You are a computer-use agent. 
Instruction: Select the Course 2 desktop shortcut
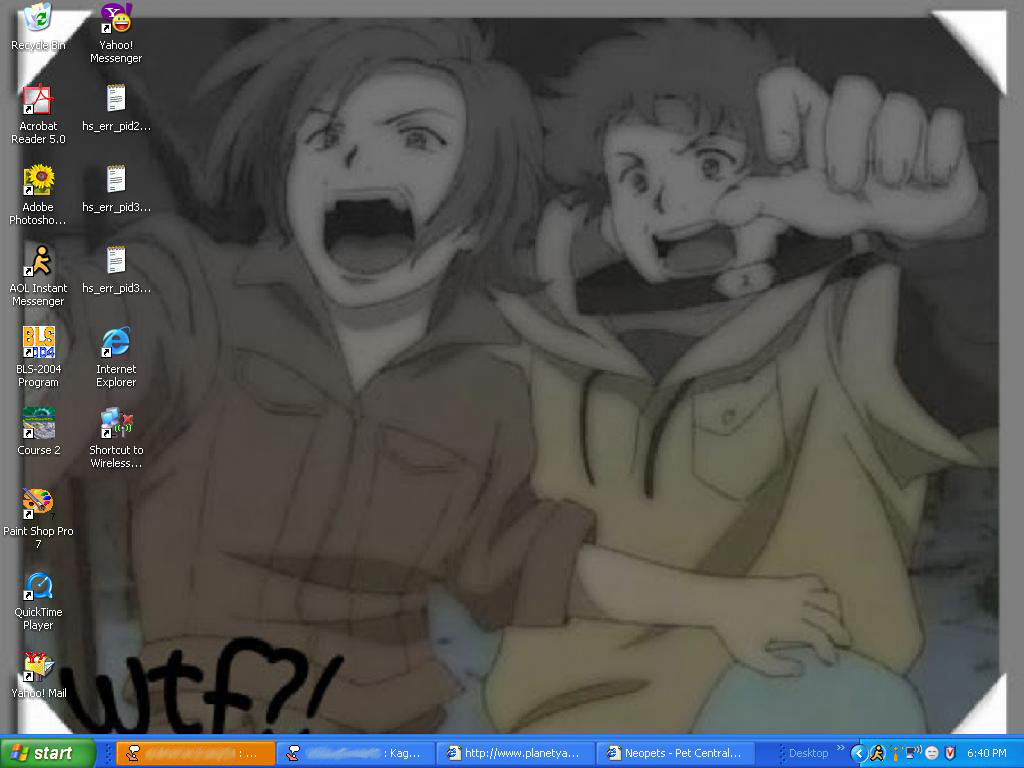click(38, 432)
